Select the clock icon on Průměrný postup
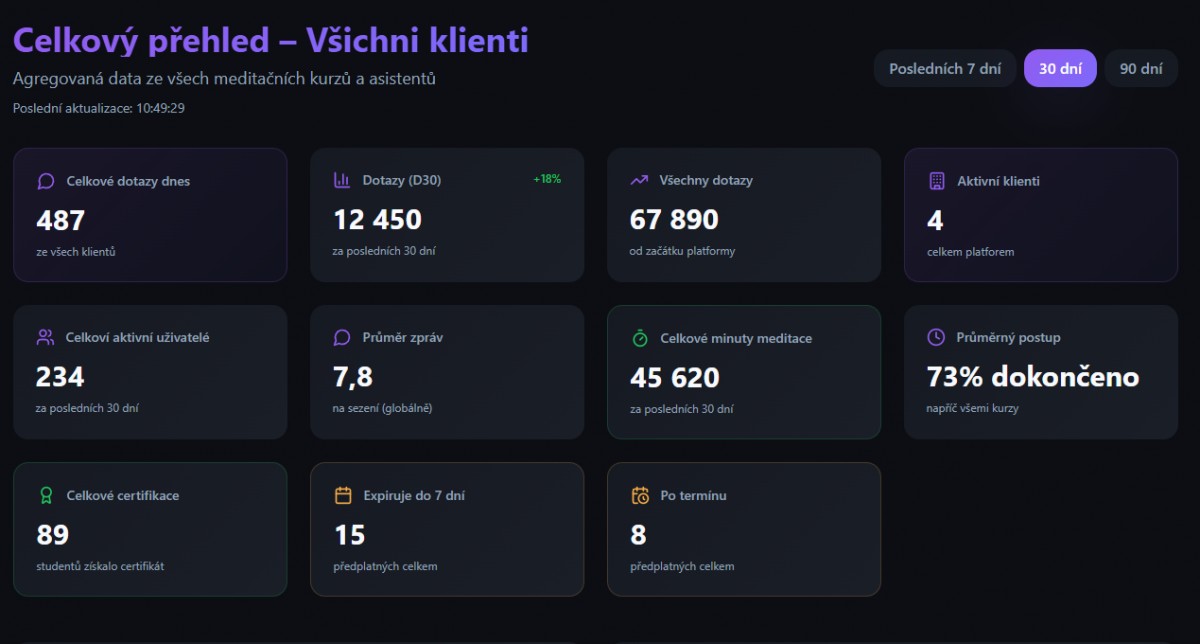 [x=935, y=338]
